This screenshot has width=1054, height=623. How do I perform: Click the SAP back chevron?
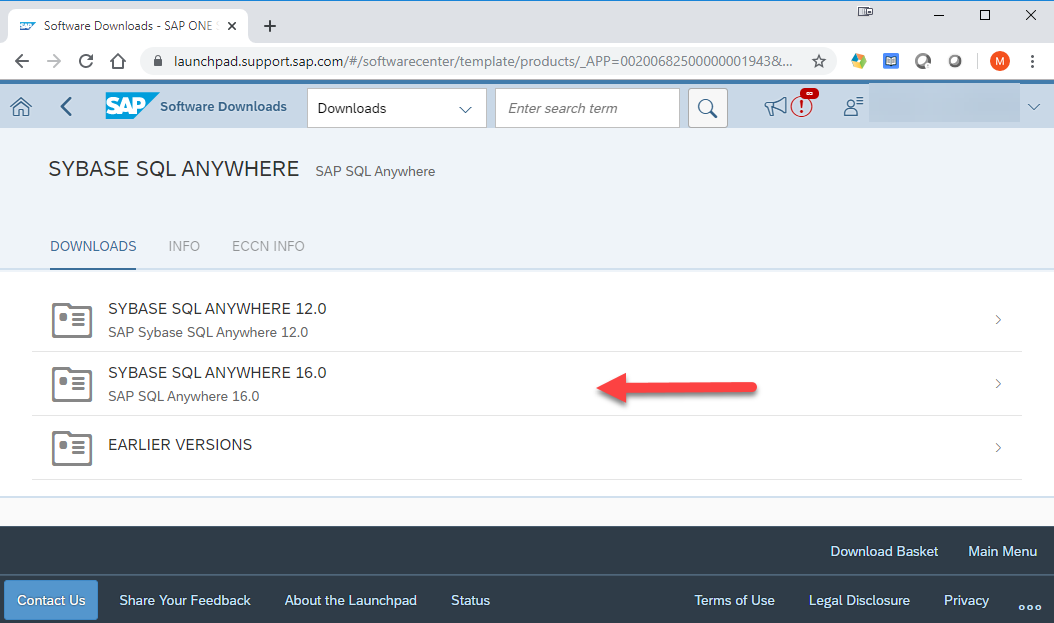[x=66, y=107]
